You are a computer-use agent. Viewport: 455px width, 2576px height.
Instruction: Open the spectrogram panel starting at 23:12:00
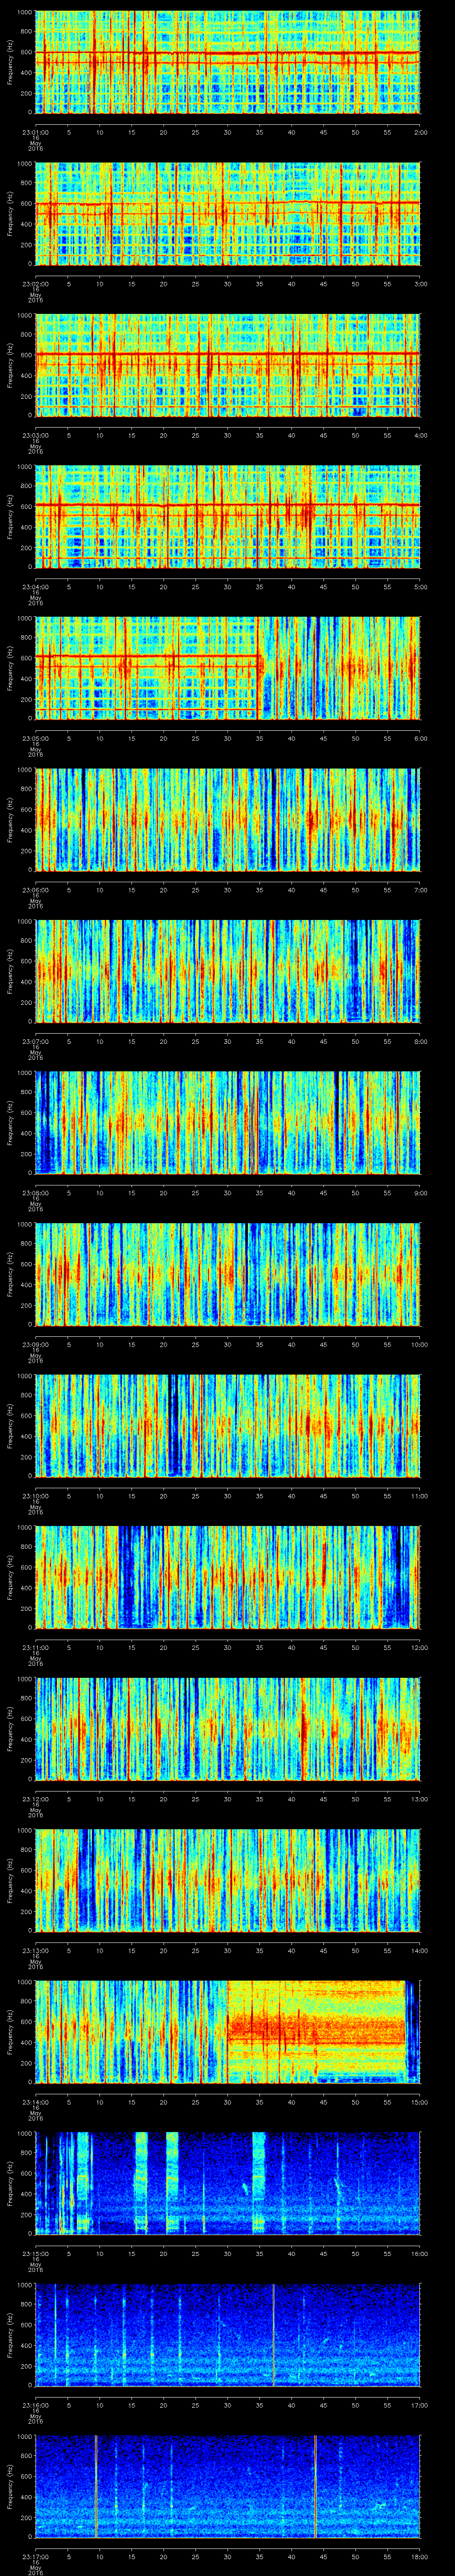[x=228, y=1728]
